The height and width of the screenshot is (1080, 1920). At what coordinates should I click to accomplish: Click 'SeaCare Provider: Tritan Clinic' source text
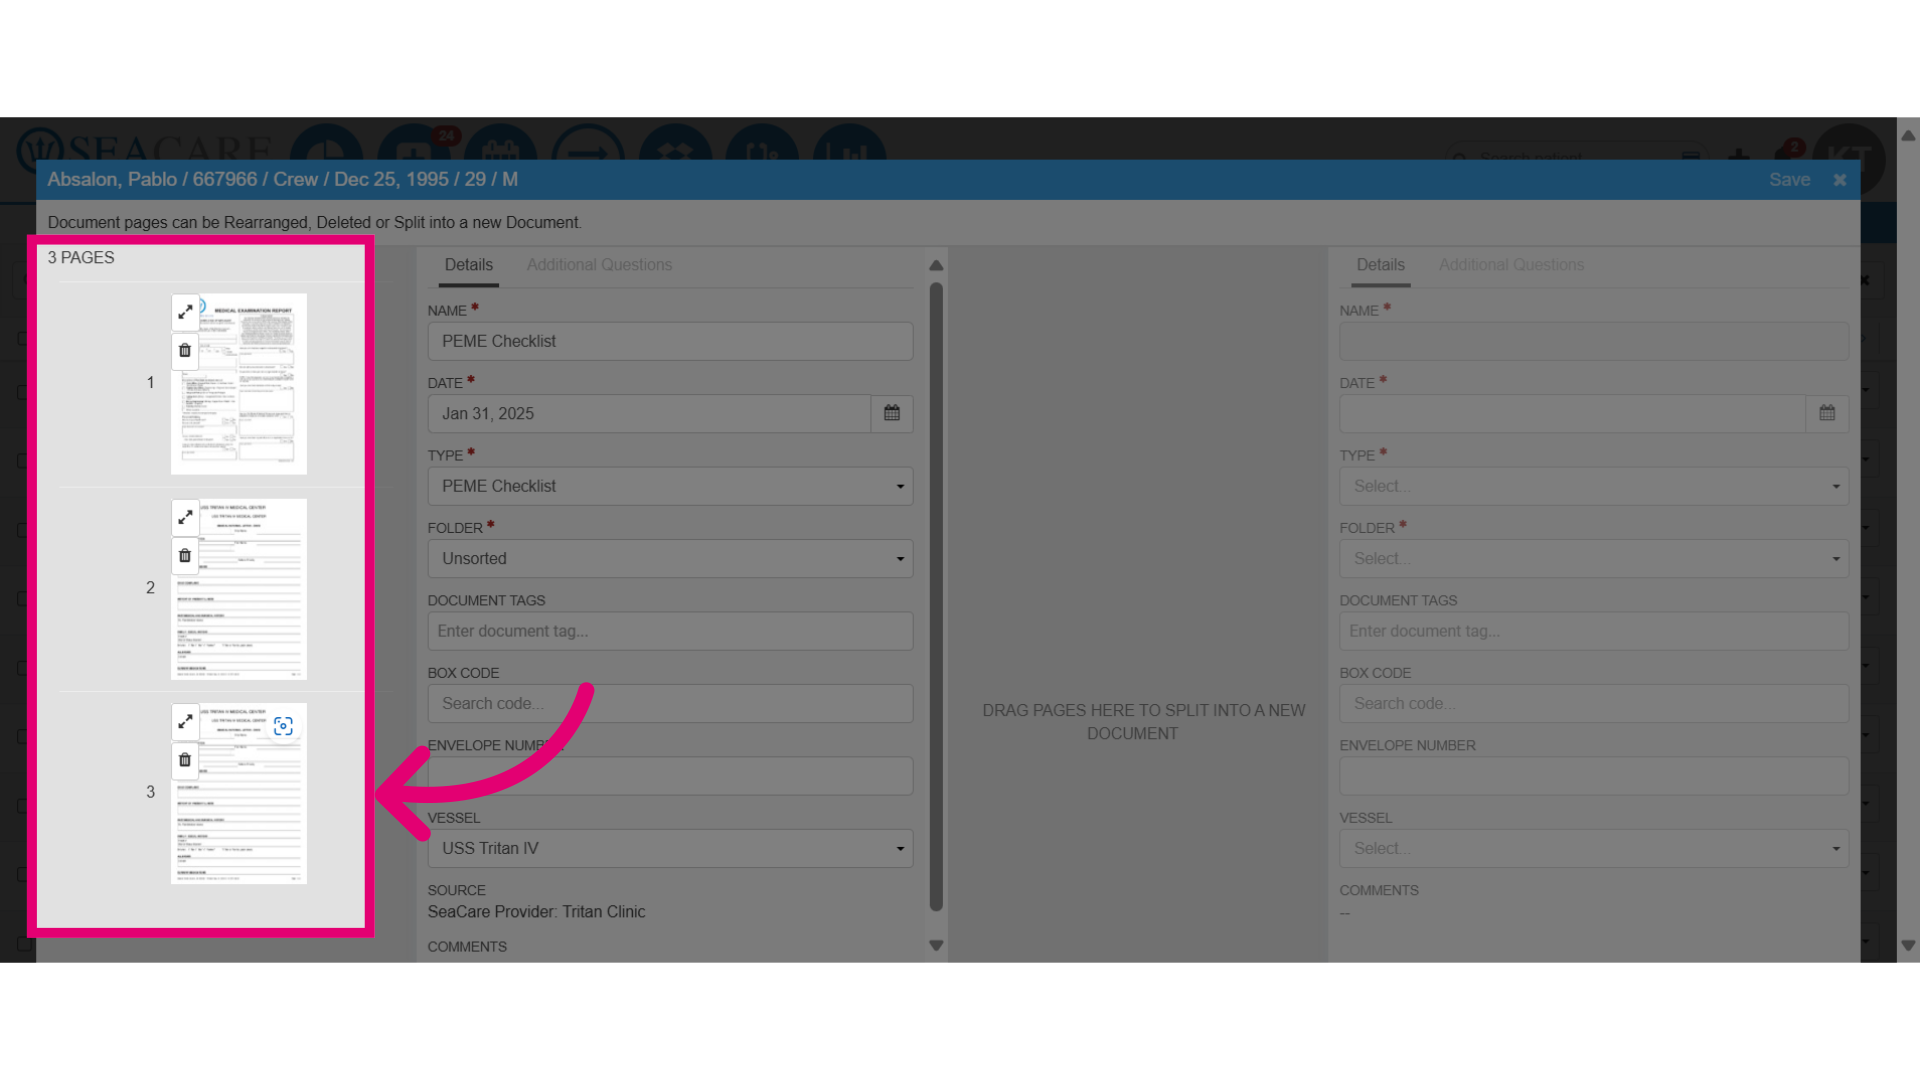tap(536, 912)
